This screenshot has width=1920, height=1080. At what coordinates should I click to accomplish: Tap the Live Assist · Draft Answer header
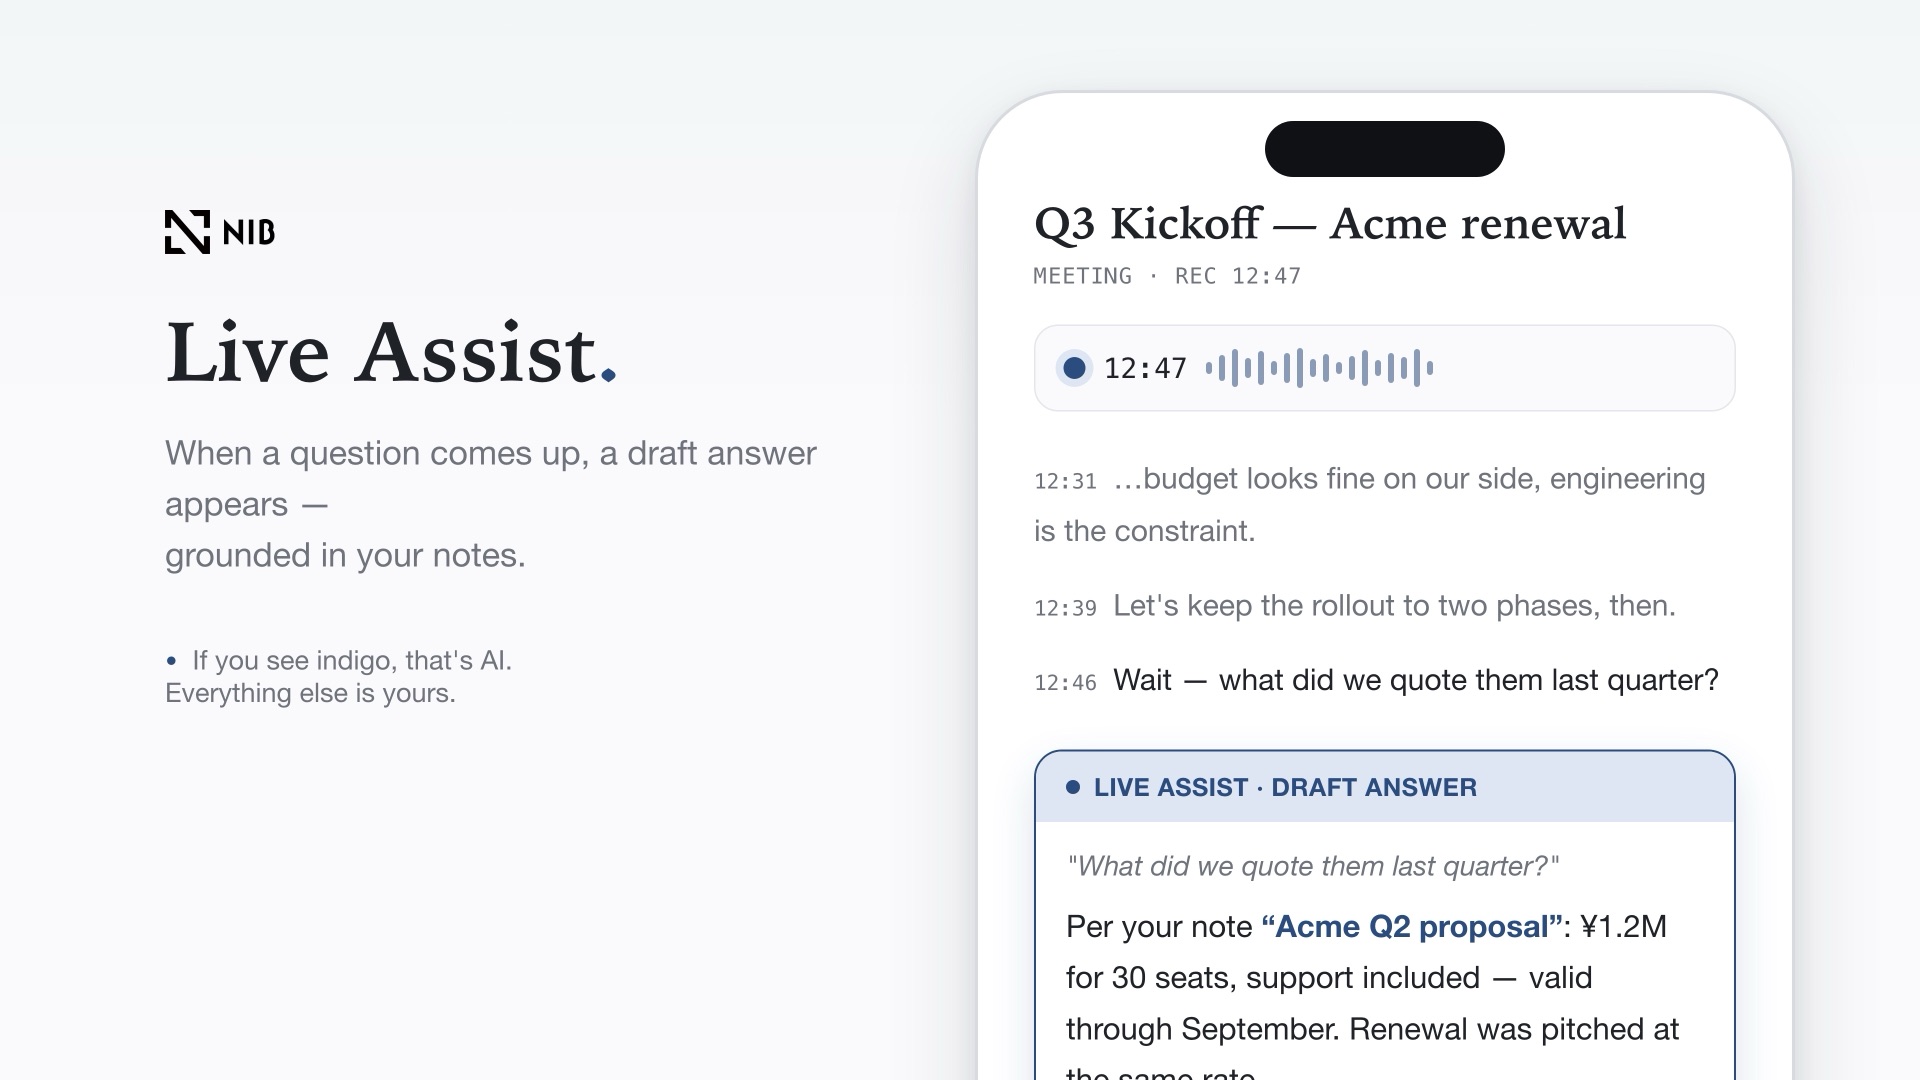[1385, 787]
